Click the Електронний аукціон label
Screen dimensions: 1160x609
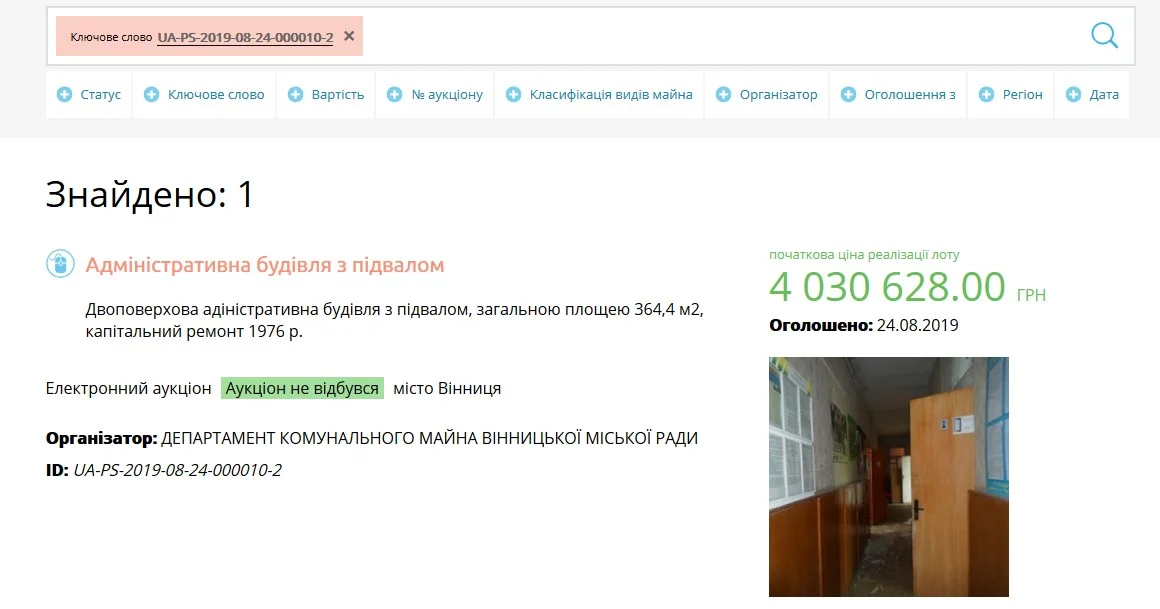(129, 388)
